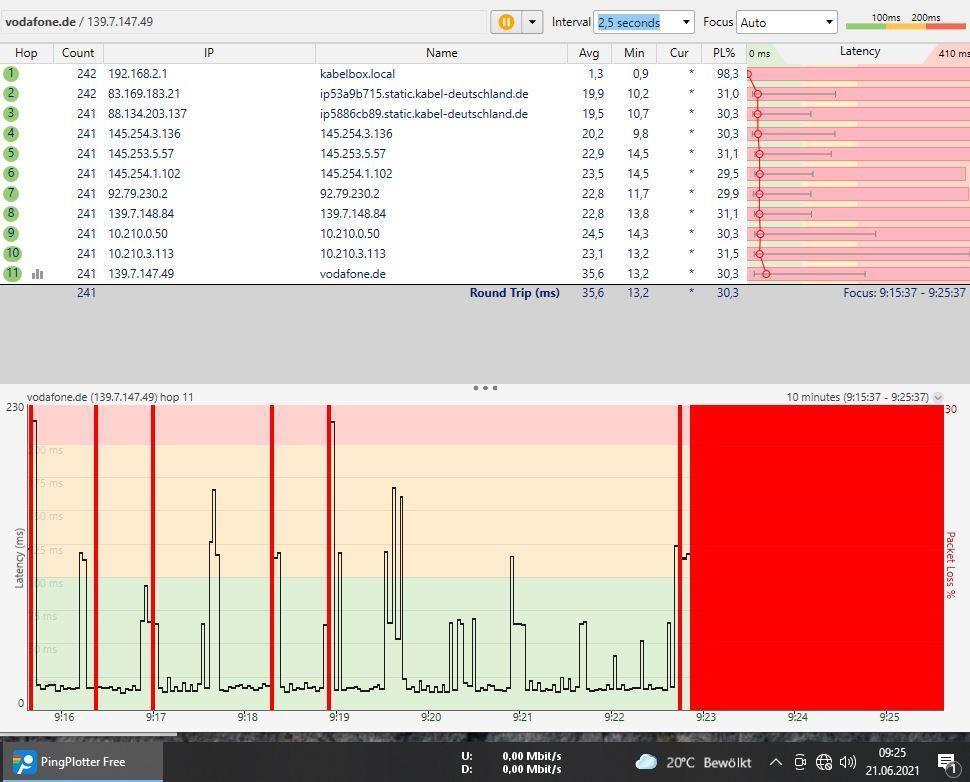Select the IP cell 10.210.0.50
This screenshot has width=970, height=782.
point(138,233)
